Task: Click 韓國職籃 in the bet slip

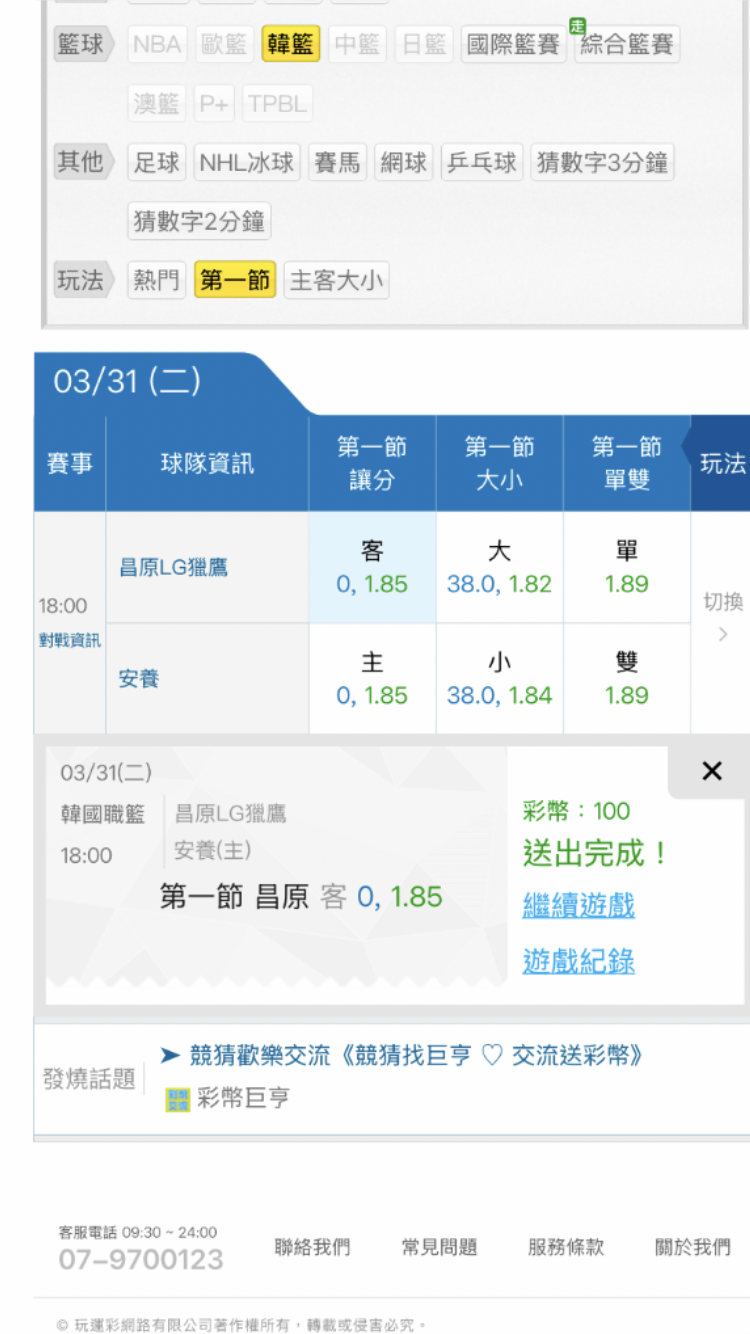Action: click(103, 814)
